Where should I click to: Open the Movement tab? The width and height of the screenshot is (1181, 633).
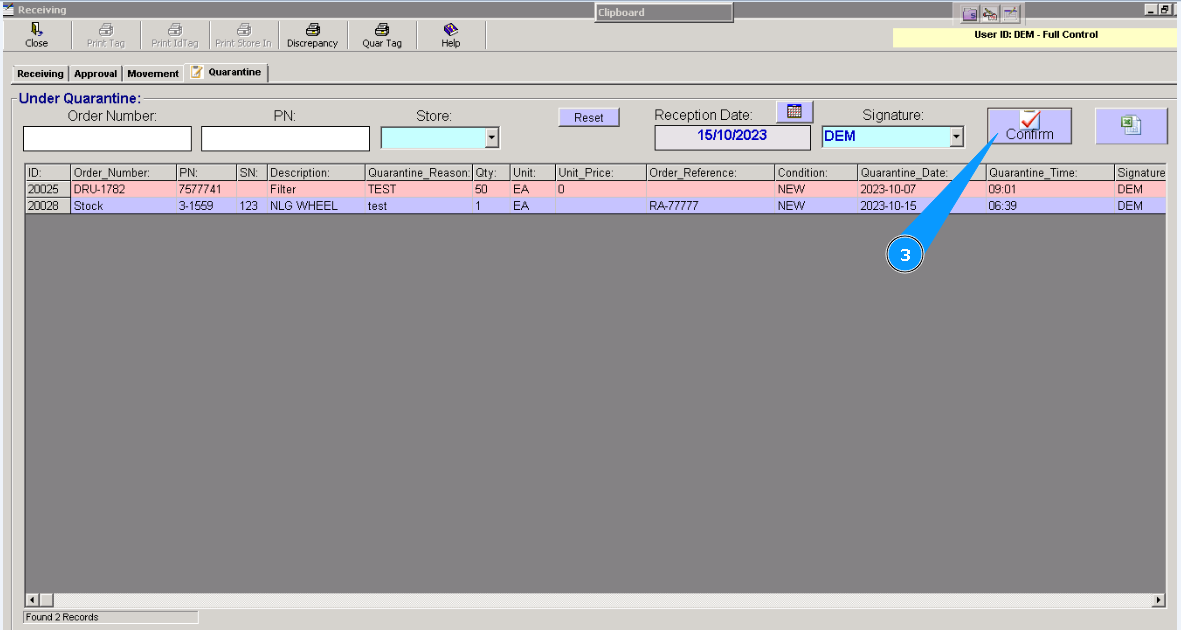coord(152,72)
